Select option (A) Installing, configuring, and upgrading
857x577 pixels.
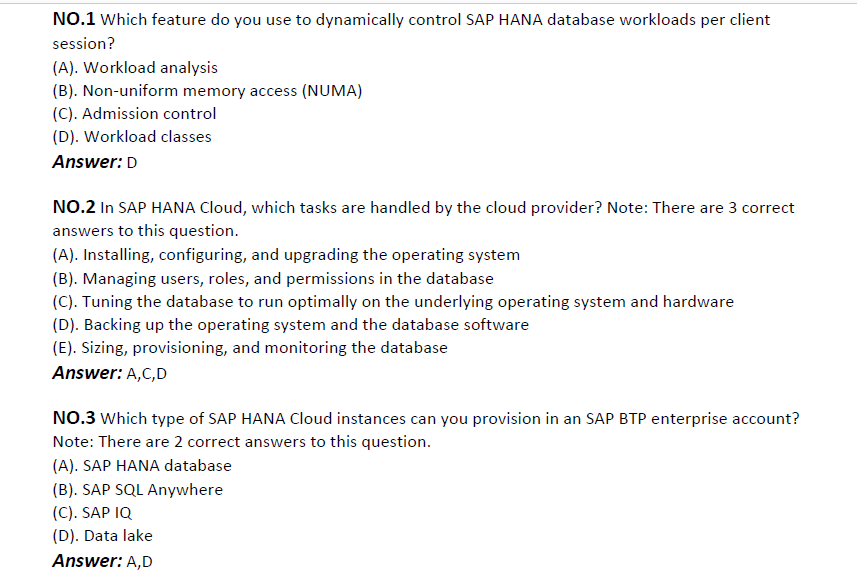(x=286, y=255)
